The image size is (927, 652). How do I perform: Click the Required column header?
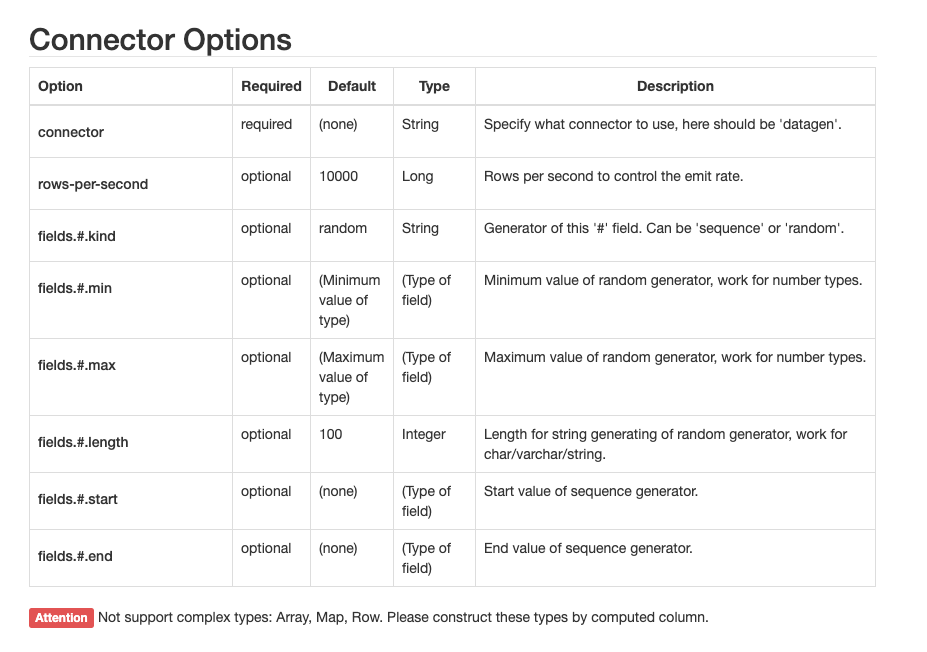click(271, 86)
